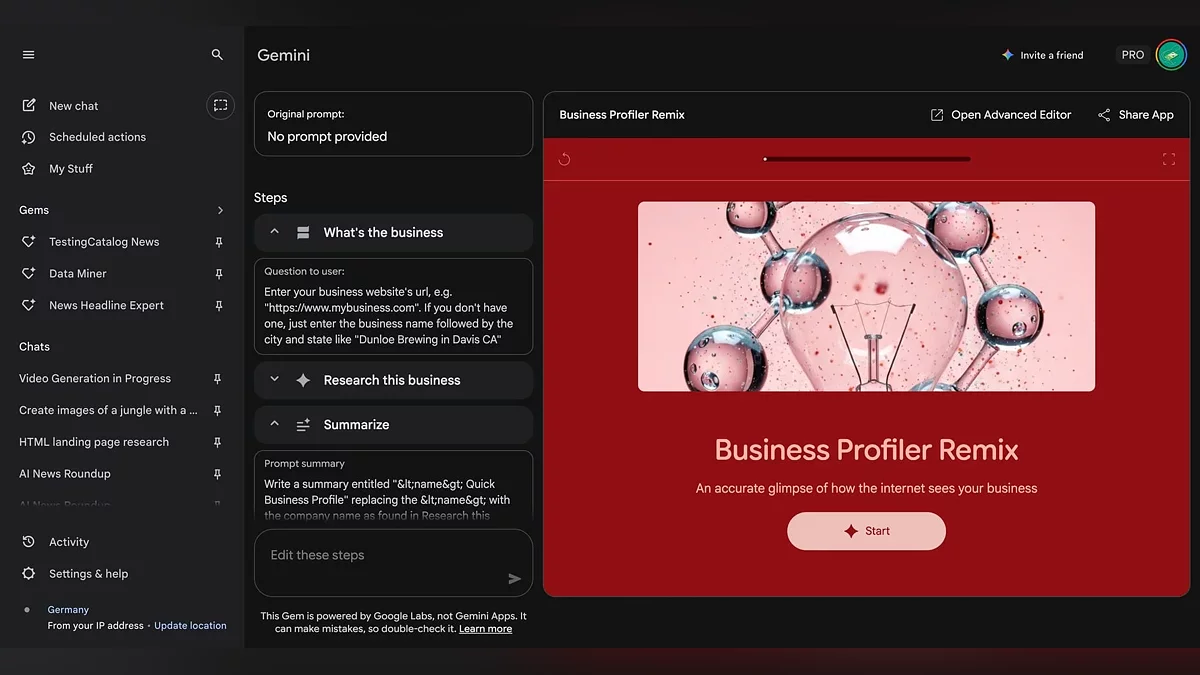
Task: Click the Prompt summary text box
Action: coord(393,487)
